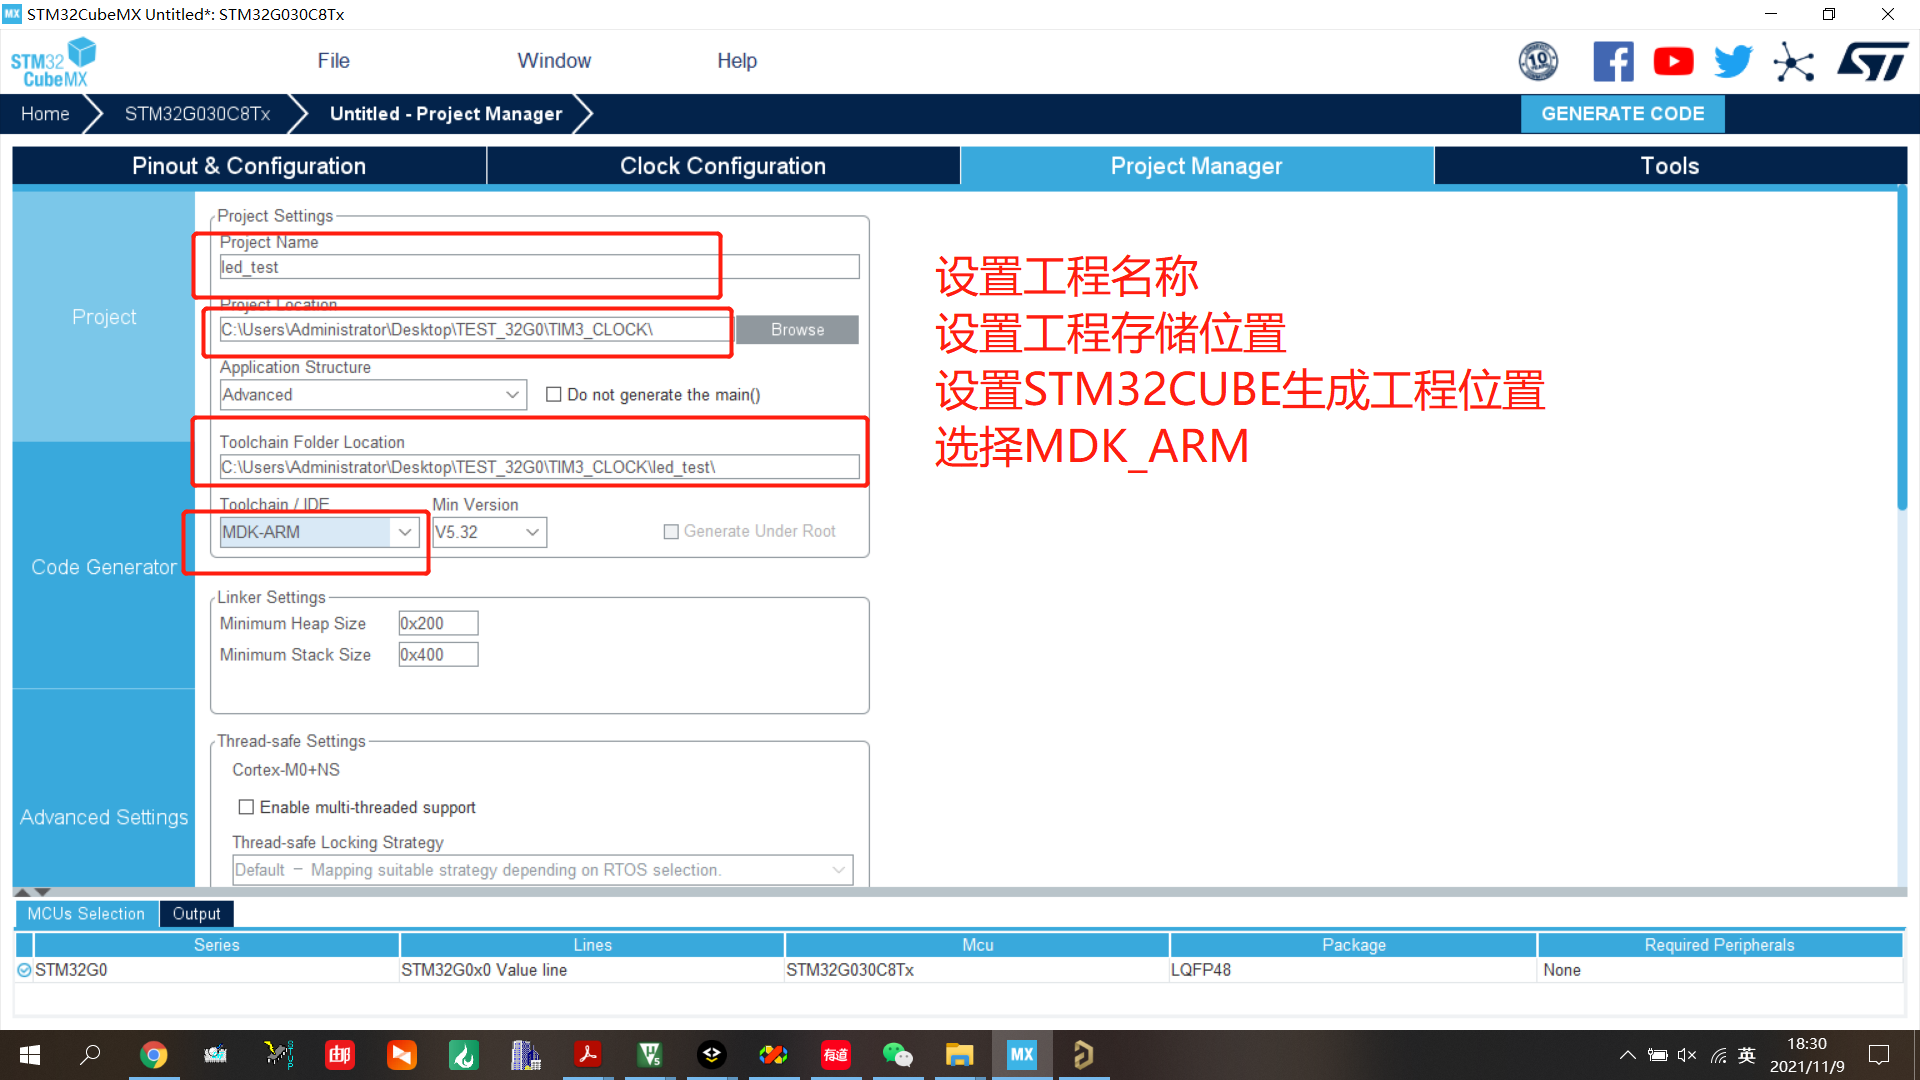1920x1080 pixels.
Task: Open the STM32CubeMX Facebook page icon
Action: (1613, 61)
